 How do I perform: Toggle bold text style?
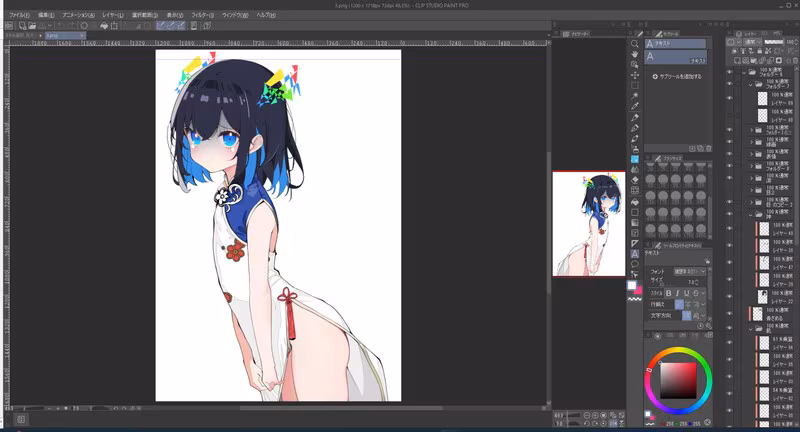[669, 293]
